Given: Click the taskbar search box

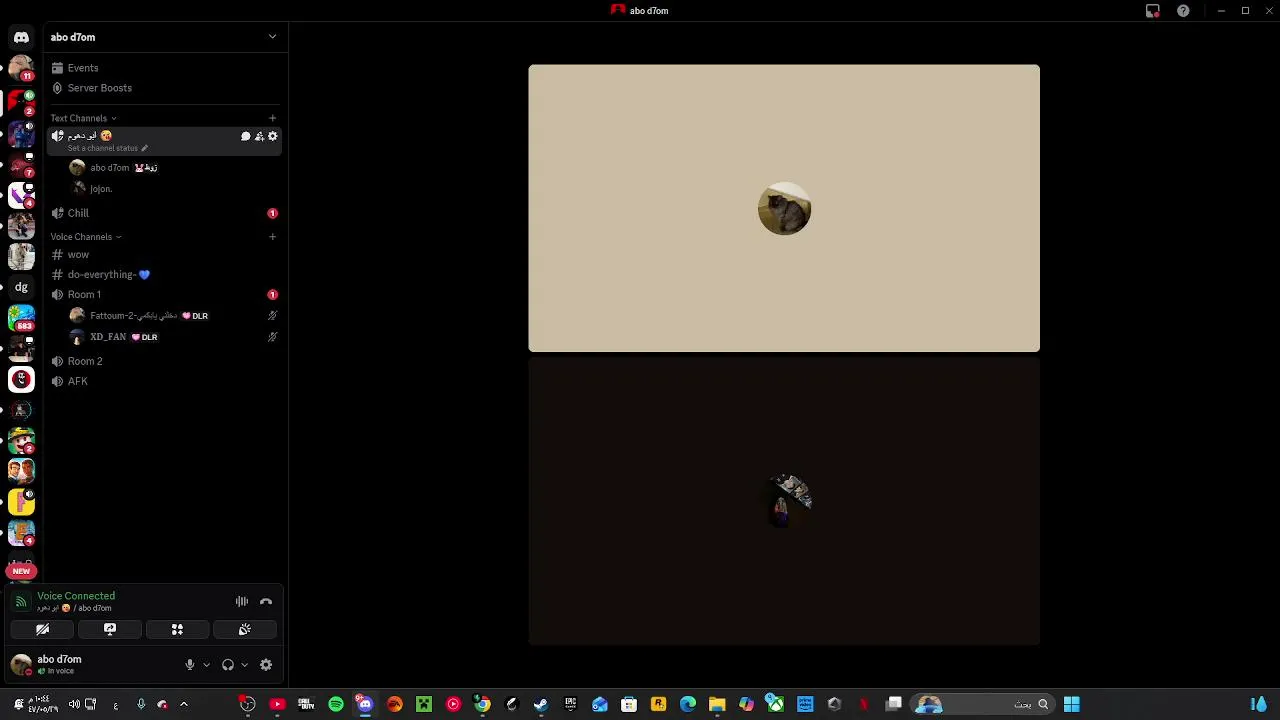Looking at the screenshot, I should point(982,704).
